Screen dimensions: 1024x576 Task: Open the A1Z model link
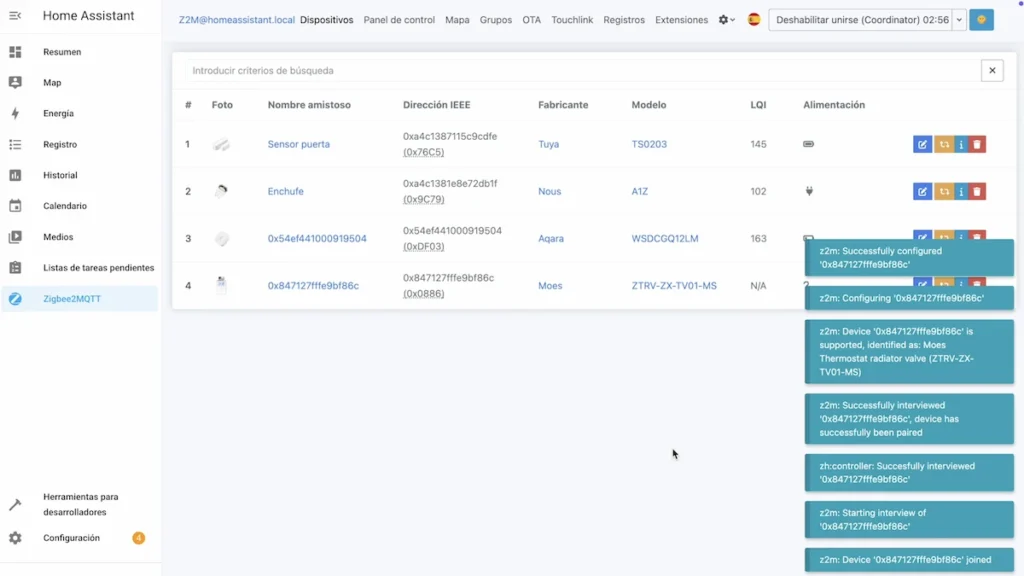coord(639,191)
